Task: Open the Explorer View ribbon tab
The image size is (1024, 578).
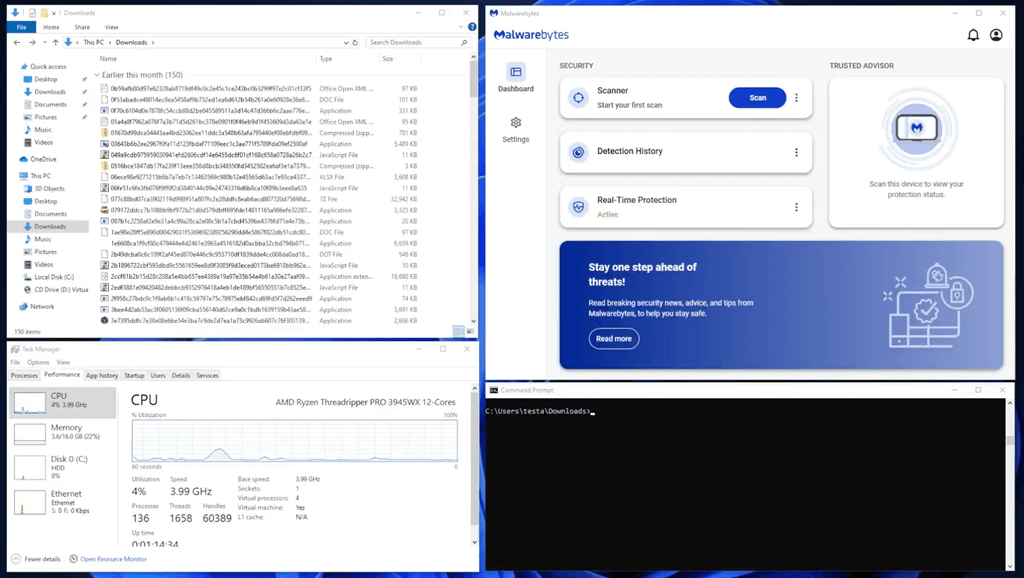Action: tap(112, 27)
